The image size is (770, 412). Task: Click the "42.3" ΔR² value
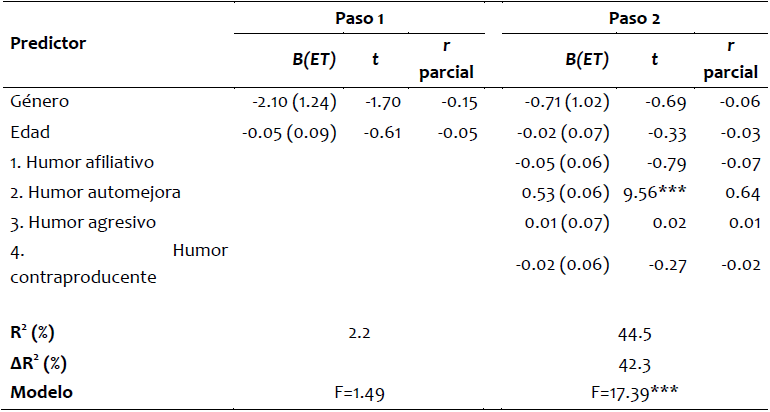click(632, 360)
